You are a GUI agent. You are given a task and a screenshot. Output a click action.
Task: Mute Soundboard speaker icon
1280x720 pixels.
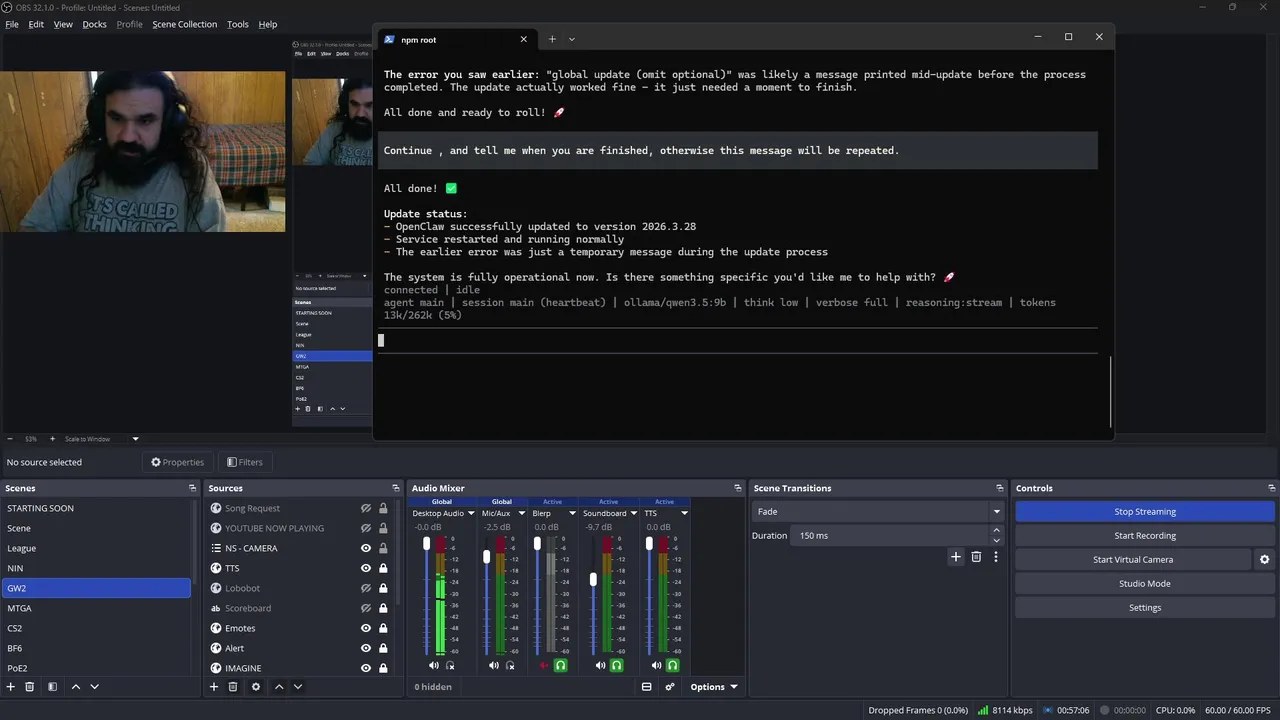(x=601, y=665)
